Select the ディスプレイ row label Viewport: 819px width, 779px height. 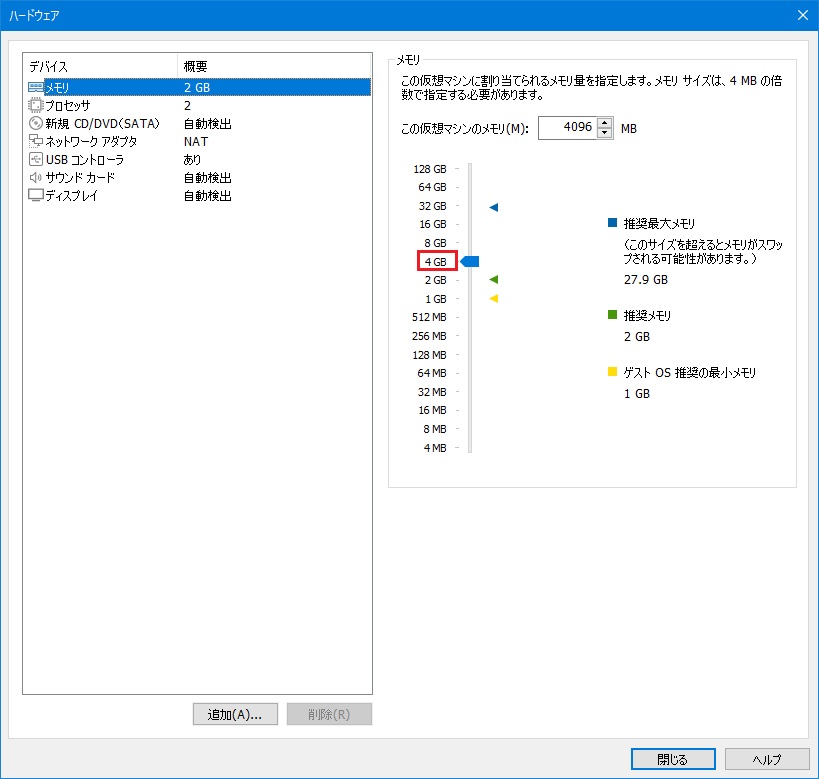pos(72,195)
